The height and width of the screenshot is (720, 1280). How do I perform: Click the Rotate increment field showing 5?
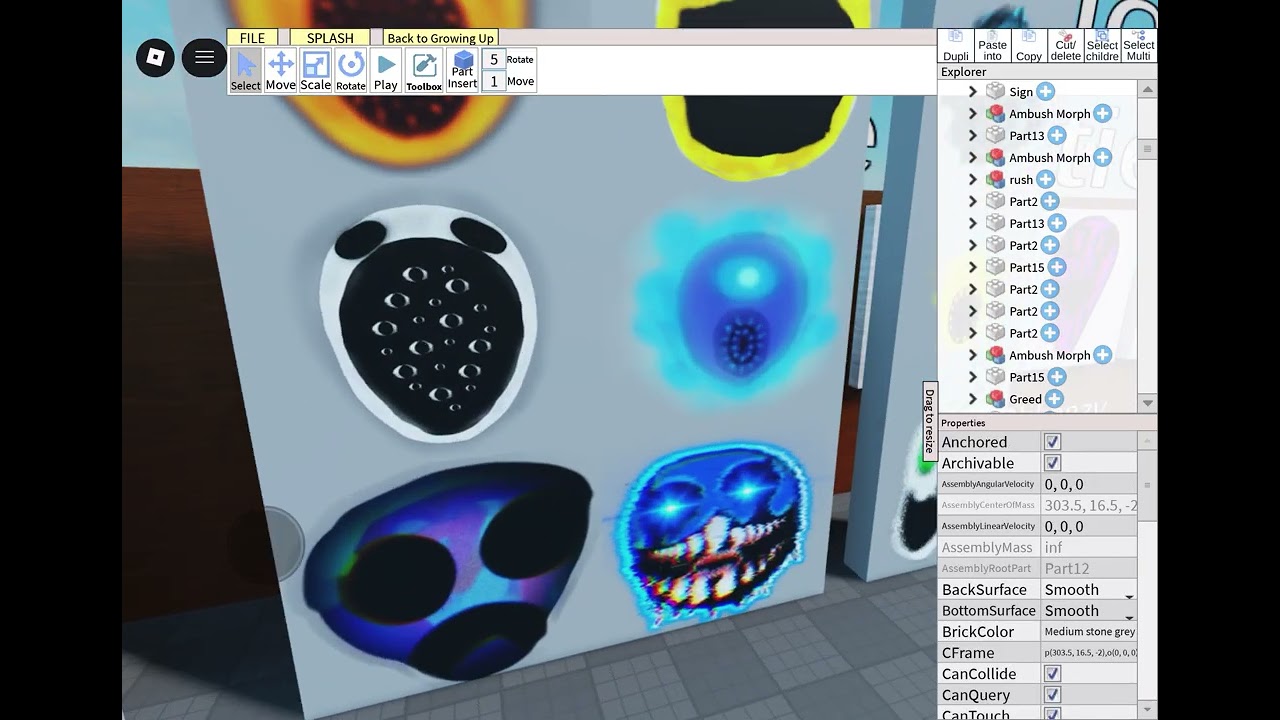click(493, 59)
